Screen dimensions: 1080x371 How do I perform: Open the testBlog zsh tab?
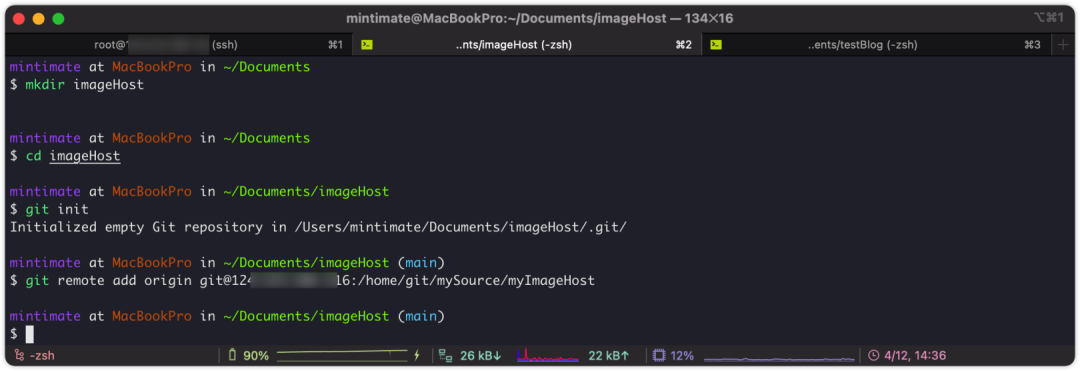click(875, 45)
